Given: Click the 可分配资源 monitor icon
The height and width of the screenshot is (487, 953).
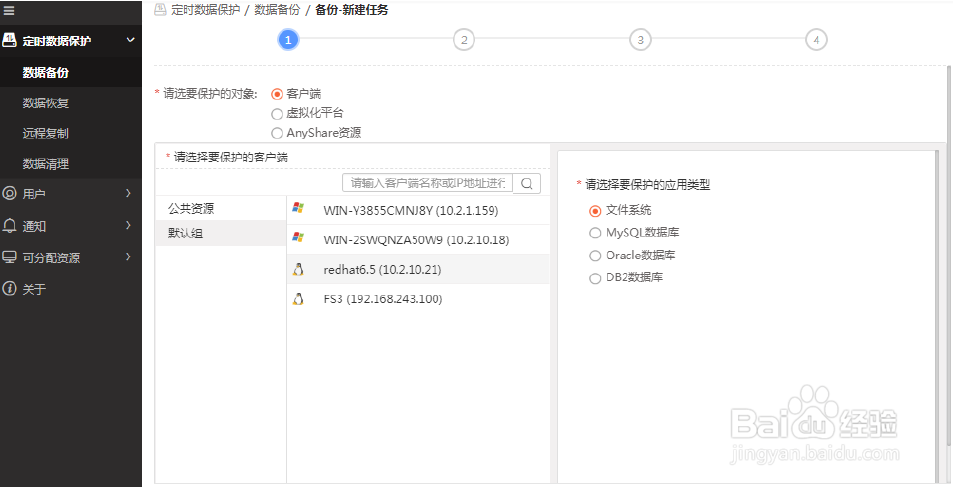Looking at the screenshot, I should [9, 257].
